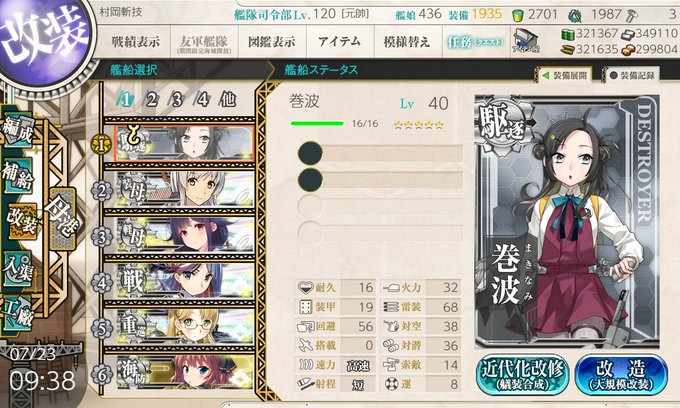Switch to fleet tab 3
Viewport: 680px width, 408px height.
(x=176, y=100)
